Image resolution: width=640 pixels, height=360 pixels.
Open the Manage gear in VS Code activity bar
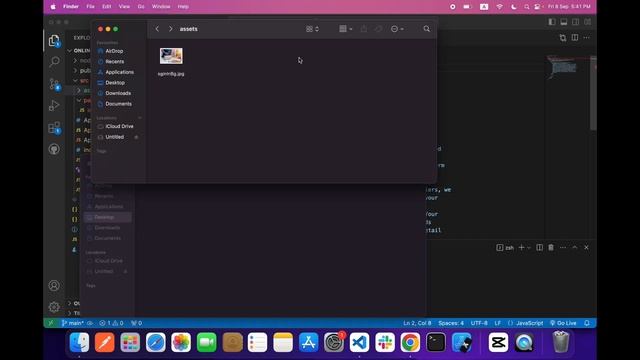tap(54, 307)
